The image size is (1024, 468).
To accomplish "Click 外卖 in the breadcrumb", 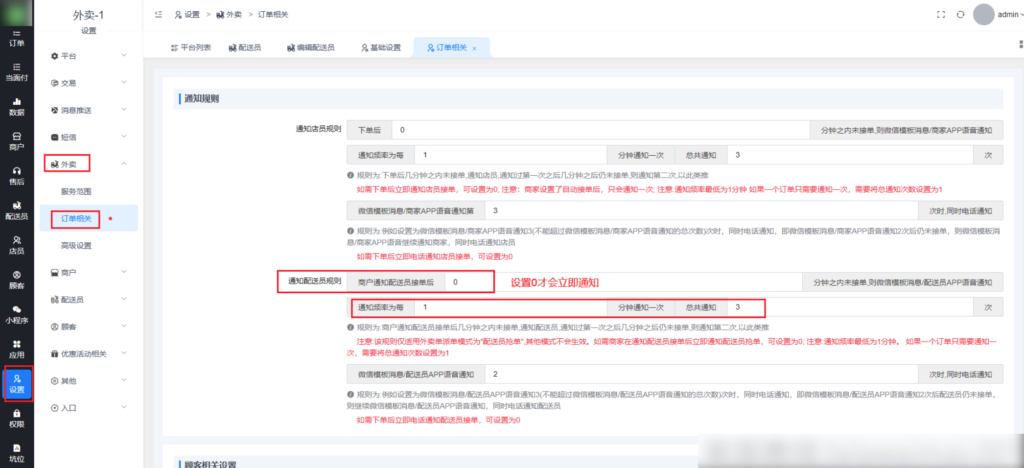I will (x=229, y=14).
